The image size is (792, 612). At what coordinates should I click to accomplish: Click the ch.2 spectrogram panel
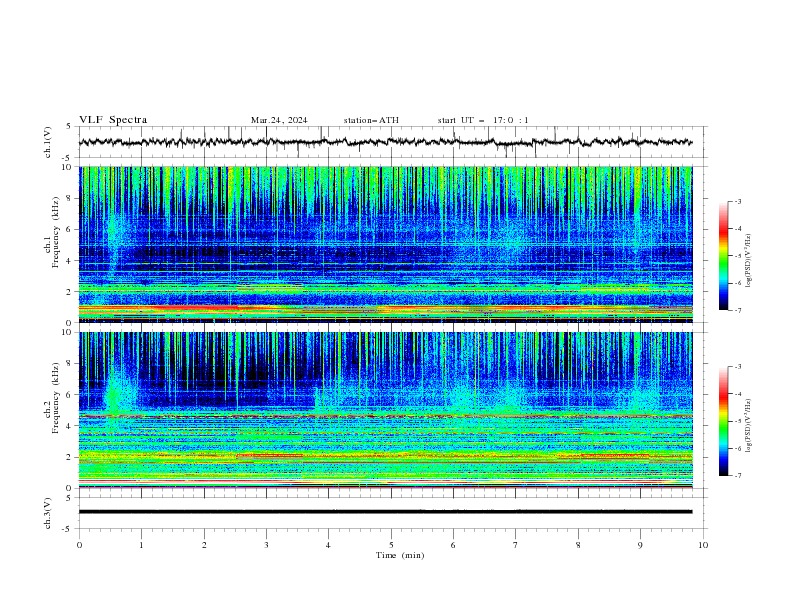pos(385,410)
